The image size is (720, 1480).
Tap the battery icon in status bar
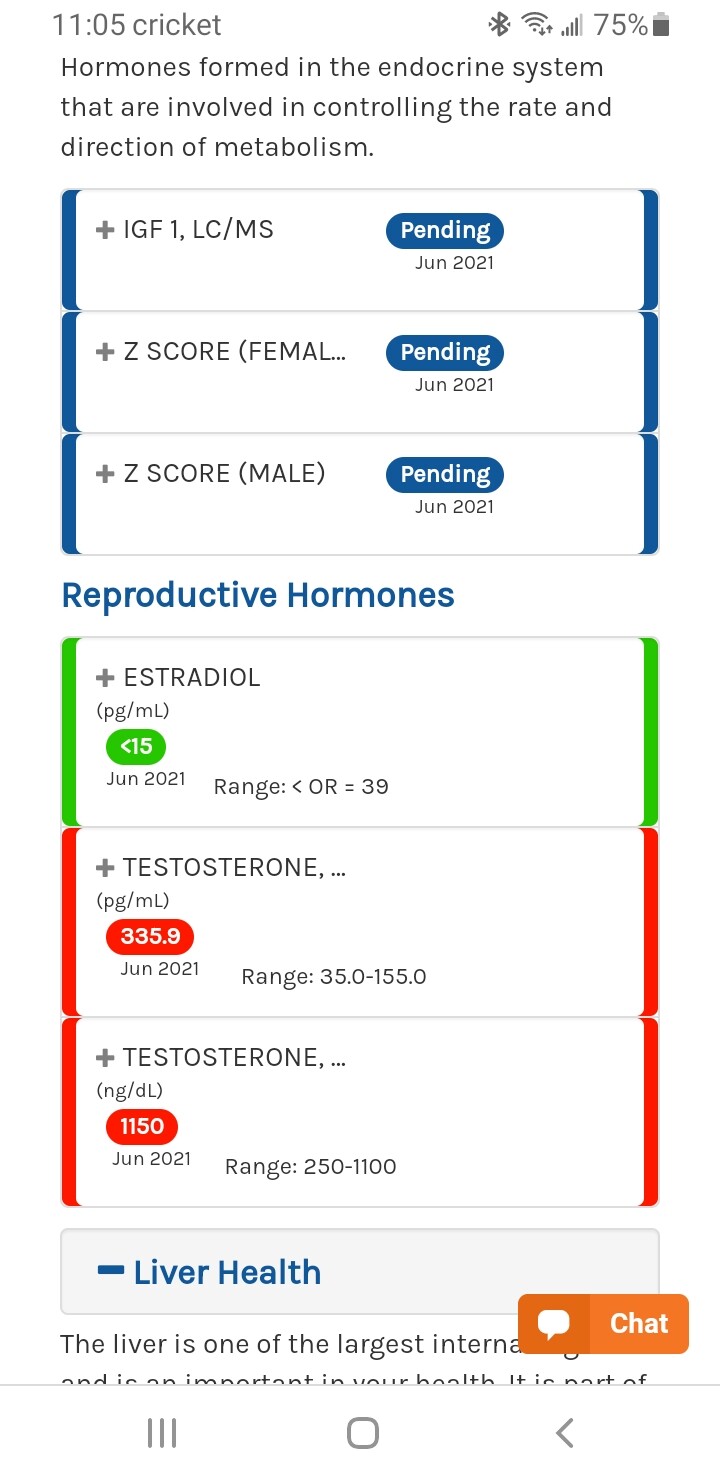coord(661,26)
